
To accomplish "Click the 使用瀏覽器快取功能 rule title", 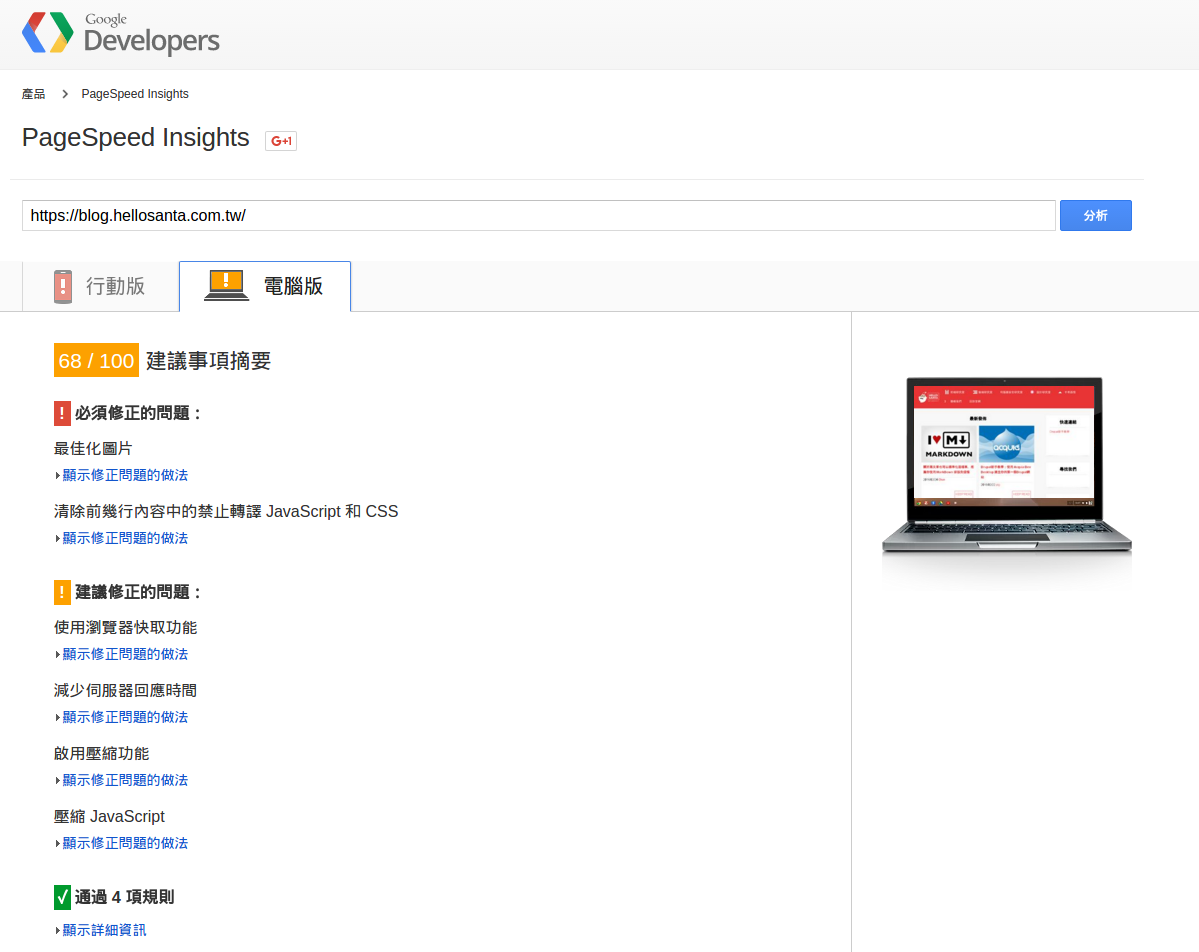I will point(125,627).
